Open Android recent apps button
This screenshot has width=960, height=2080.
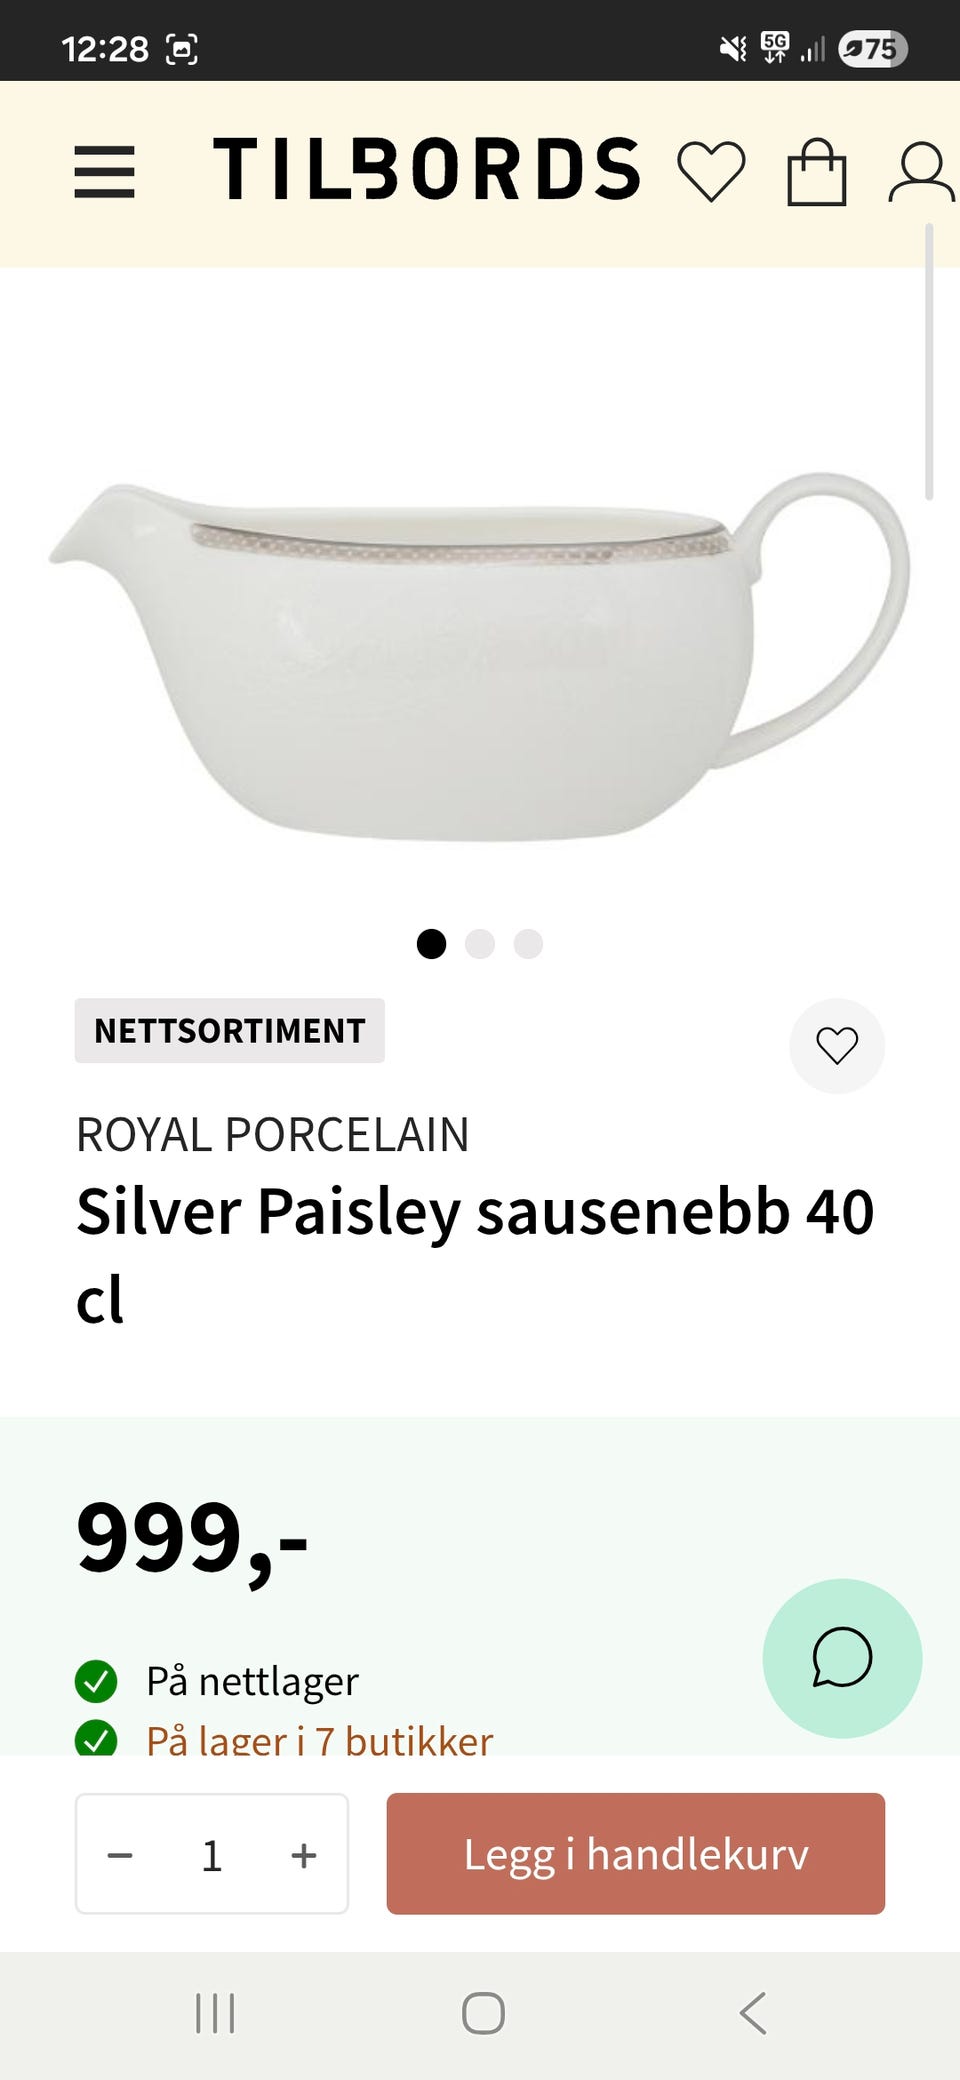click(215, 2013)
